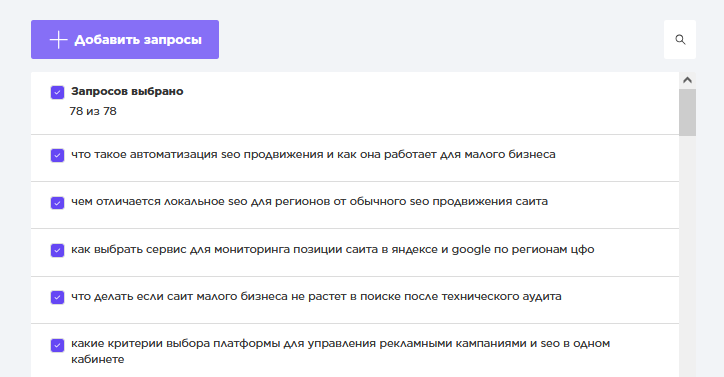Screen dimensions: 724x377
Task: Uncheck query about локальное seo для регионов
Action: pos(57,202)
